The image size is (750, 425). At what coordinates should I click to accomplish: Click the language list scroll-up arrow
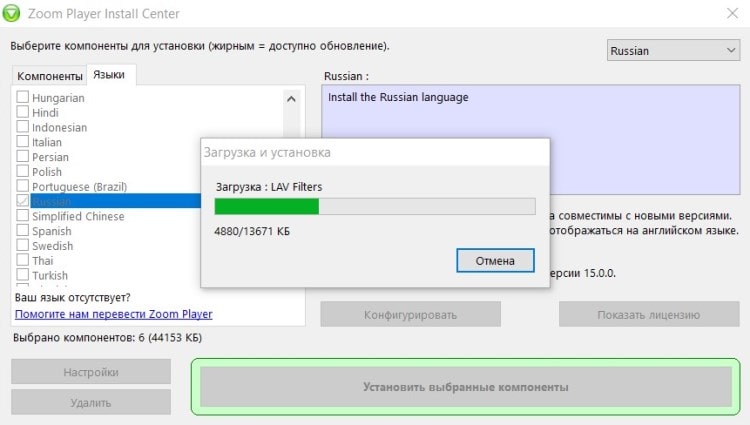pos(291,99)
